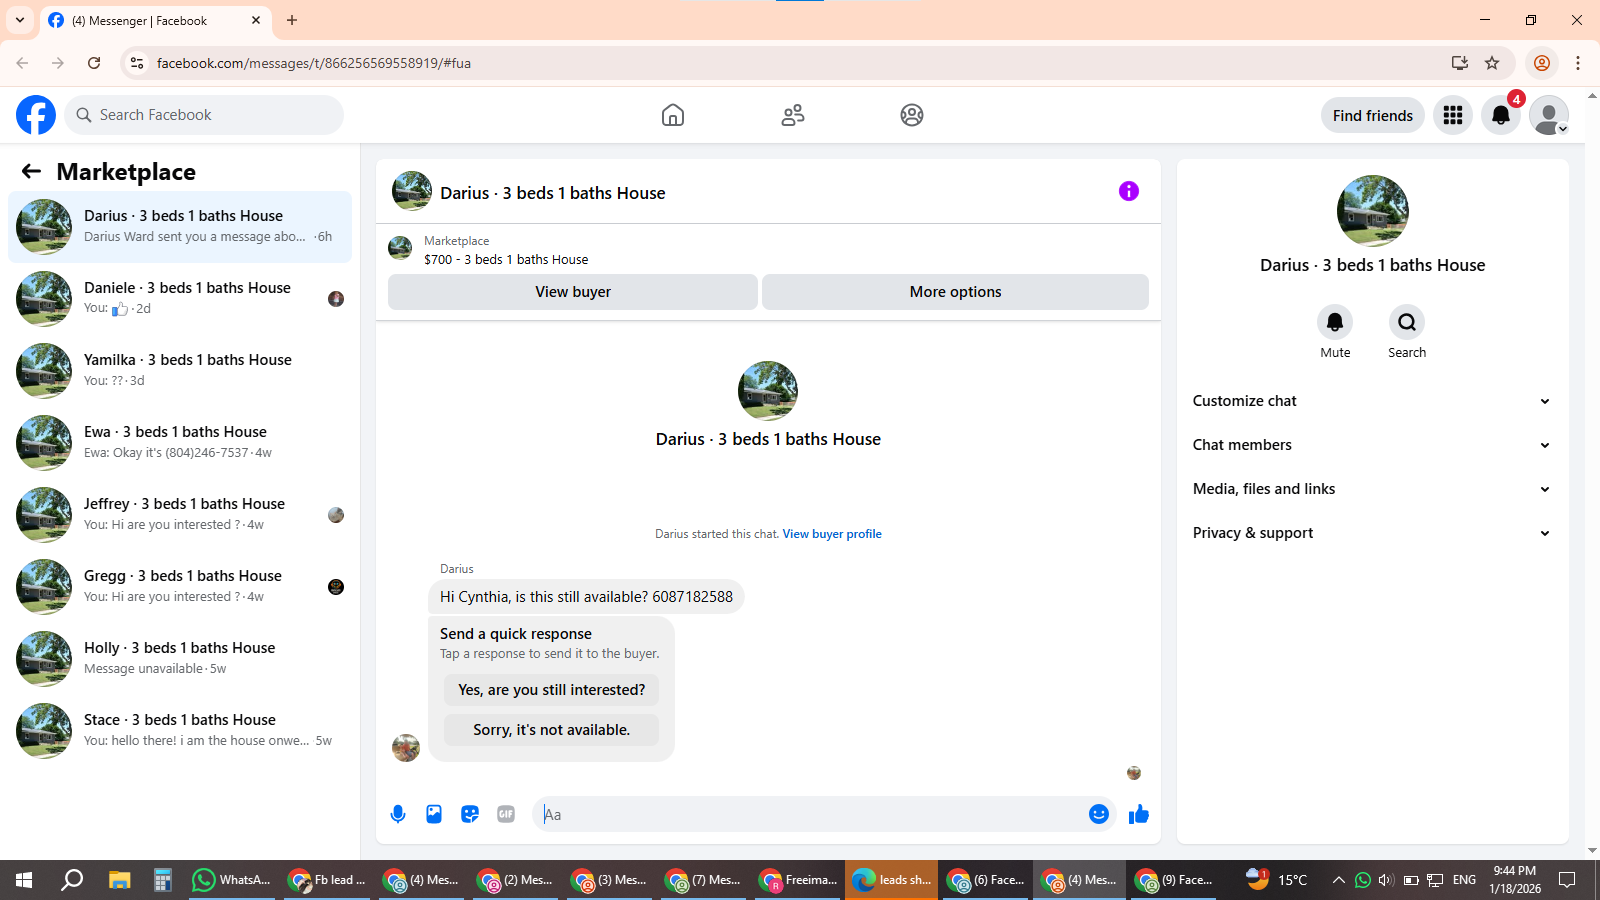Open account profile picture menu
Image resolution: width=1600 pixels, height=900 pixels.
[x=1549, y=115]
